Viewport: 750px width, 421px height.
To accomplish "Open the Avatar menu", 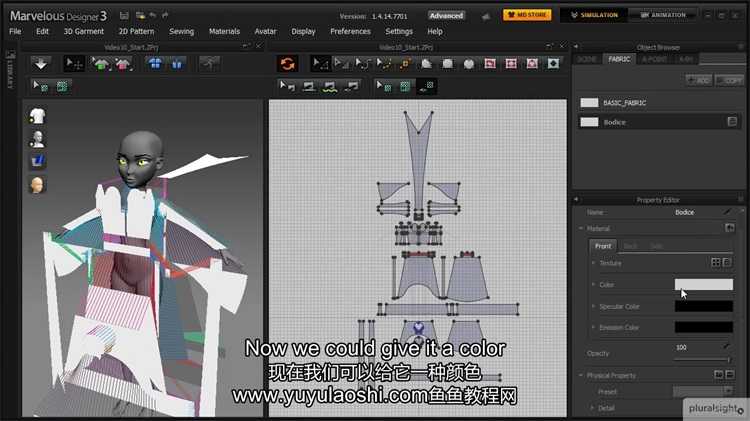I will coord(265,31).
